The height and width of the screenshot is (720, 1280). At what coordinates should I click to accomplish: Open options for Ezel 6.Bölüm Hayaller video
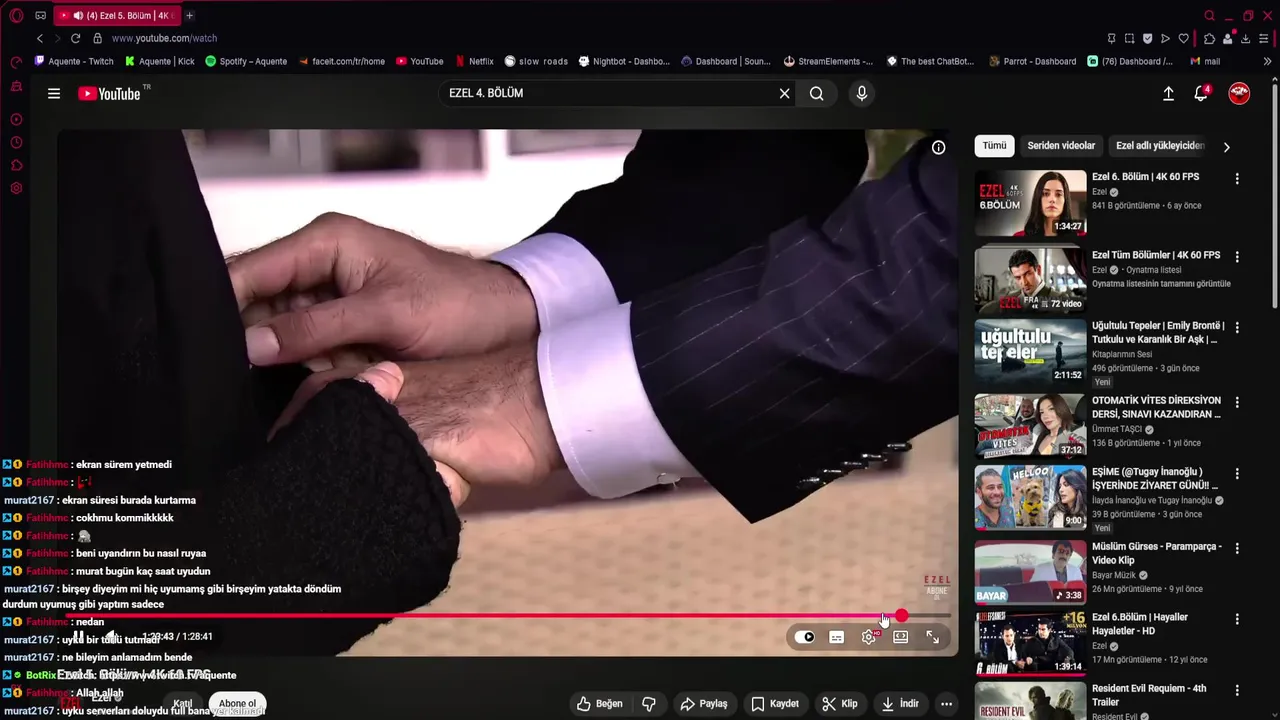pos(1237,620)
